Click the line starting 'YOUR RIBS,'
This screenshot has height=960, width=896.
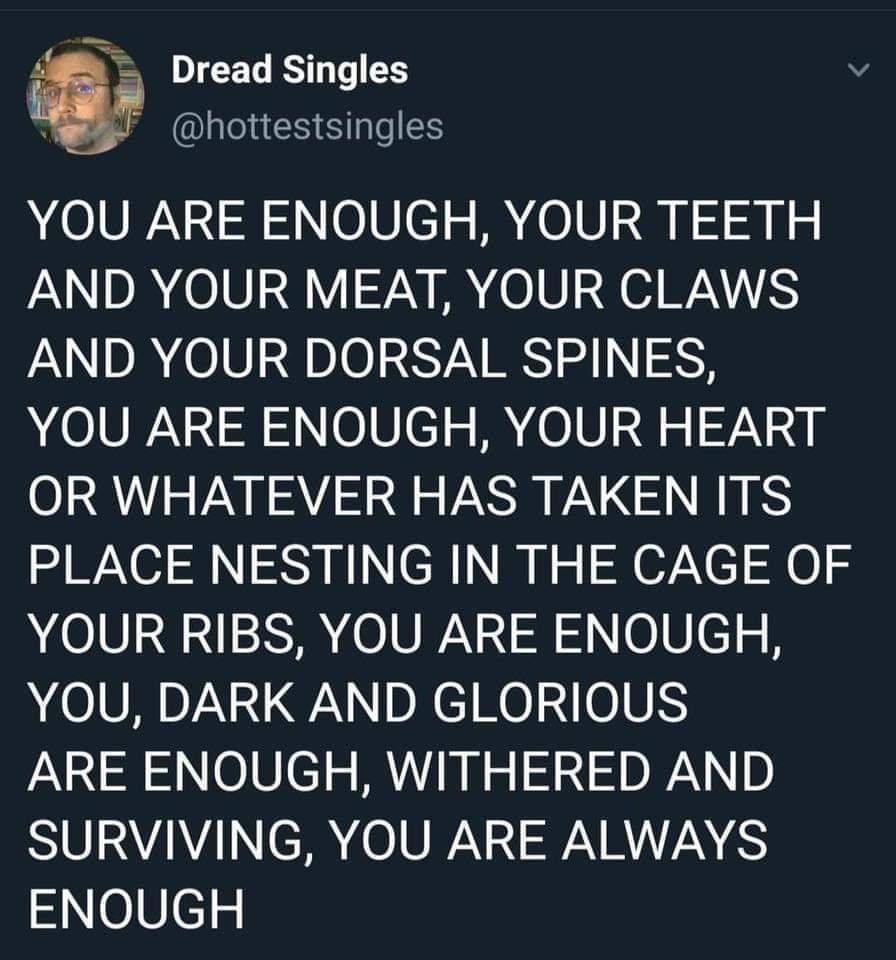coord(403,633)
